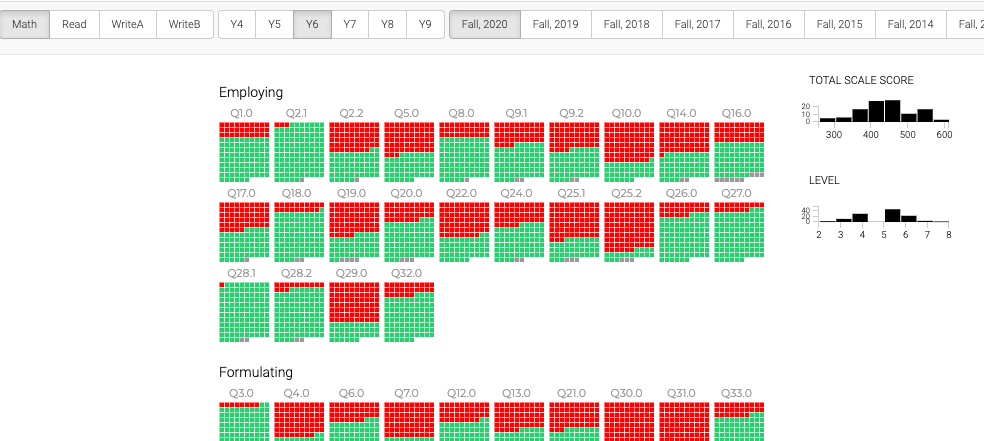This screenshot has width=984, height=441.
Task: Open the Q10.0 question grid
Action: [x=629, y=151]
